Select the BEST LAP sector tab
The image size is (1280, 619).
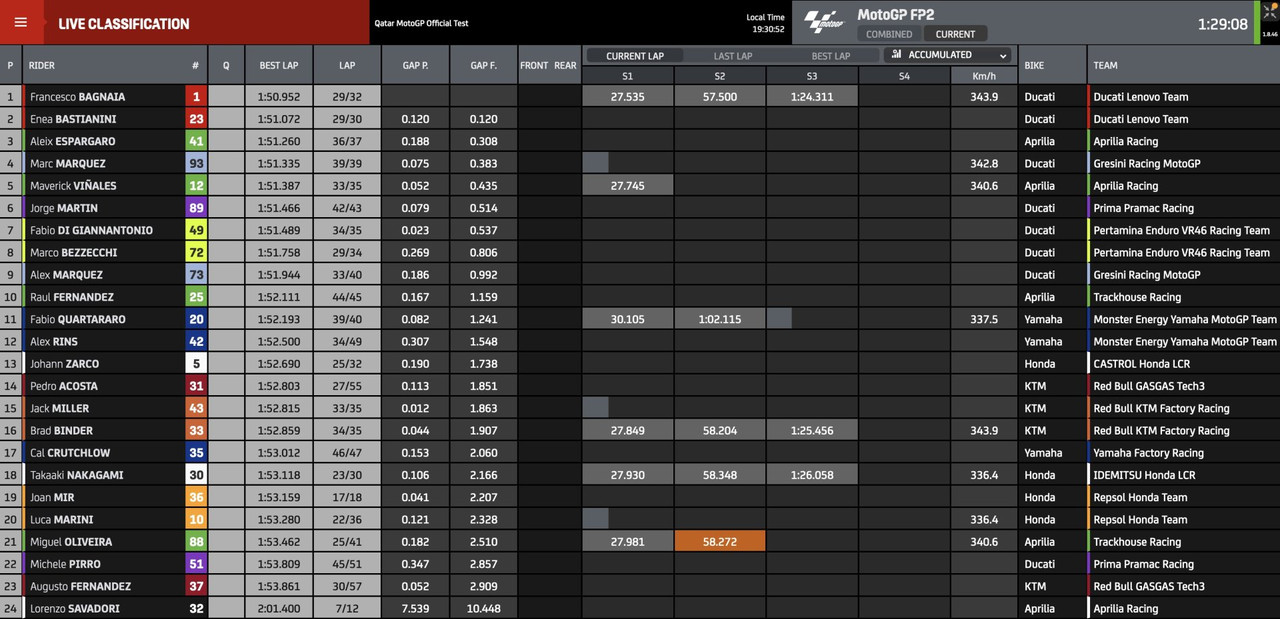pos(830,56)
